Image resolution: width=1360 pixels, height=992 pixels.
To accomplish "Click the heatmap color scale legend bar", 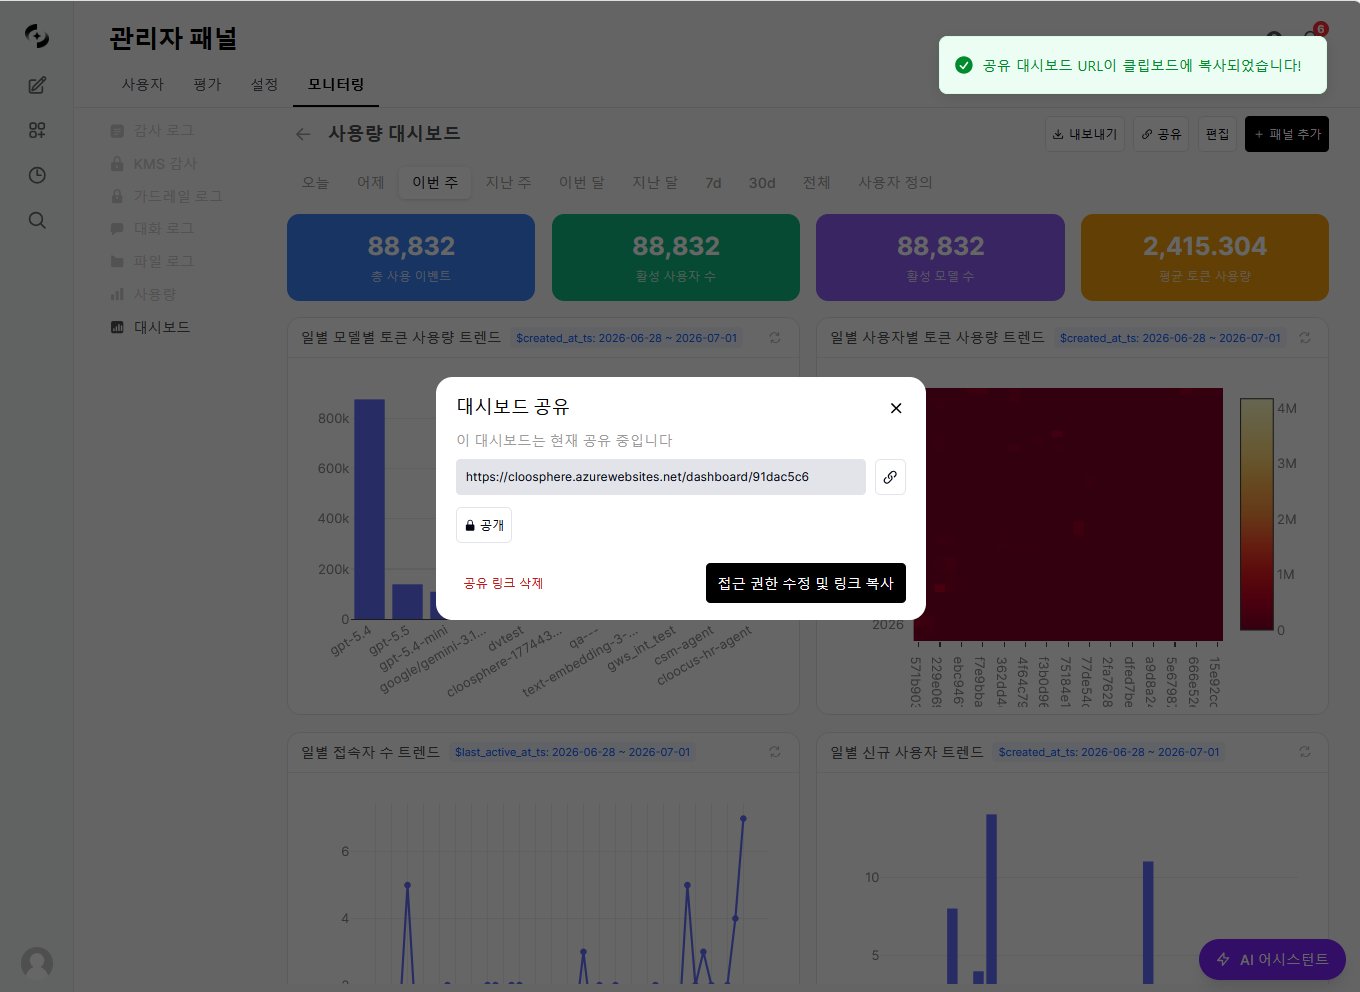I will [x=1256, y=514].
